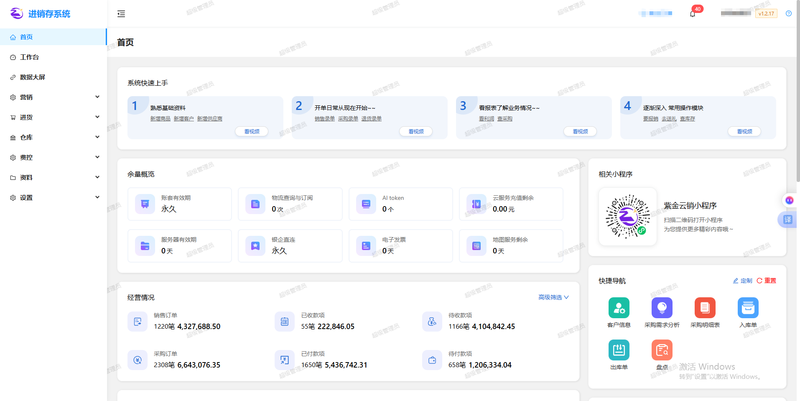This screenshot has height=401, width=800.
Task: Click the blue floating panel icon below the assistant
Action: coord(788,219)
